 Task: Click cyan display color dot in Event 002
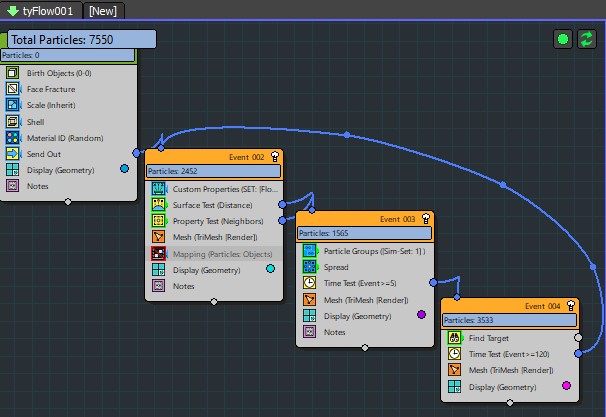pyautogui.click(x=271, y=269)
